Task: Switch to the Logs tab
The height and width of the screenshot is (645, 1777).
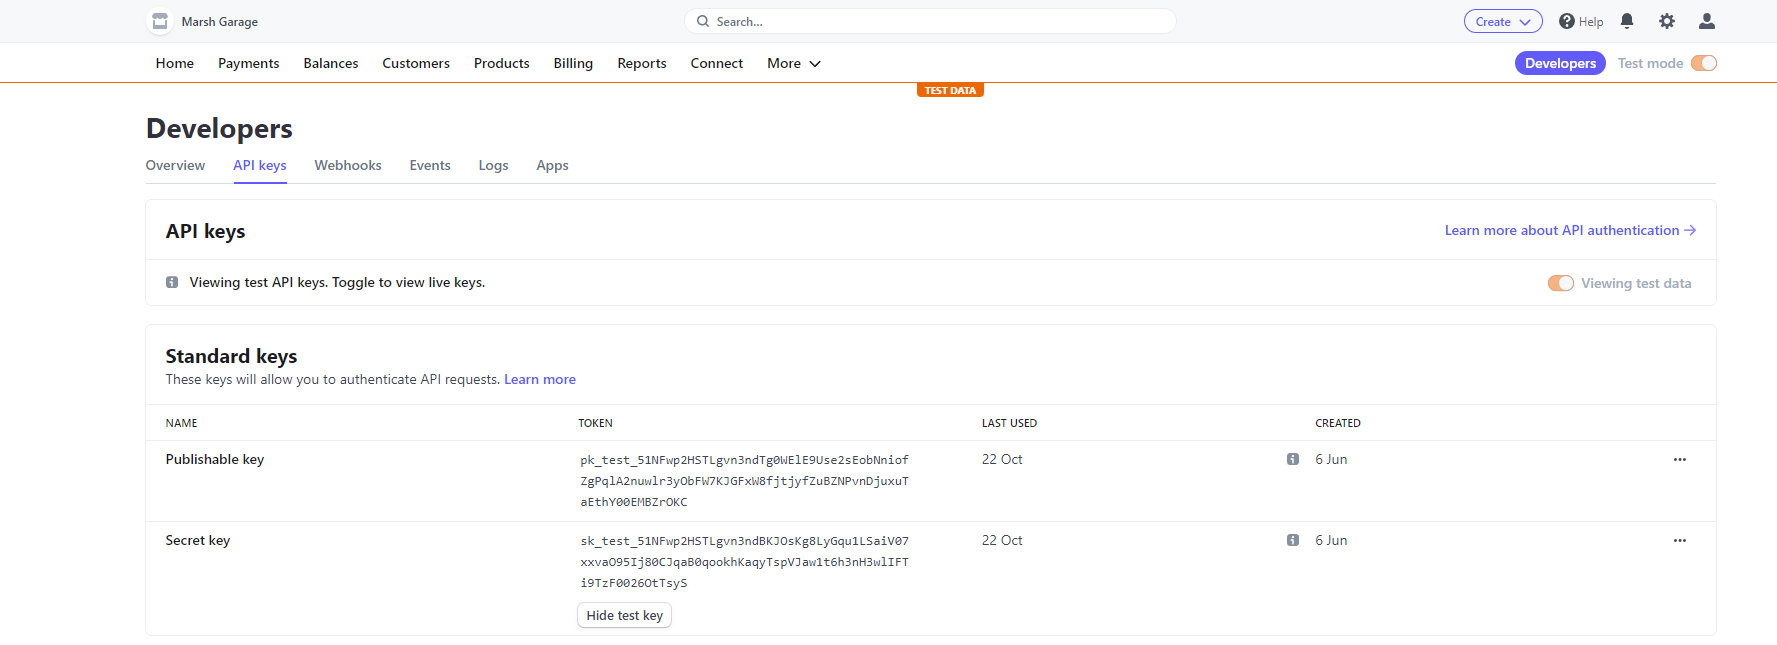Action: click(493, 165)
